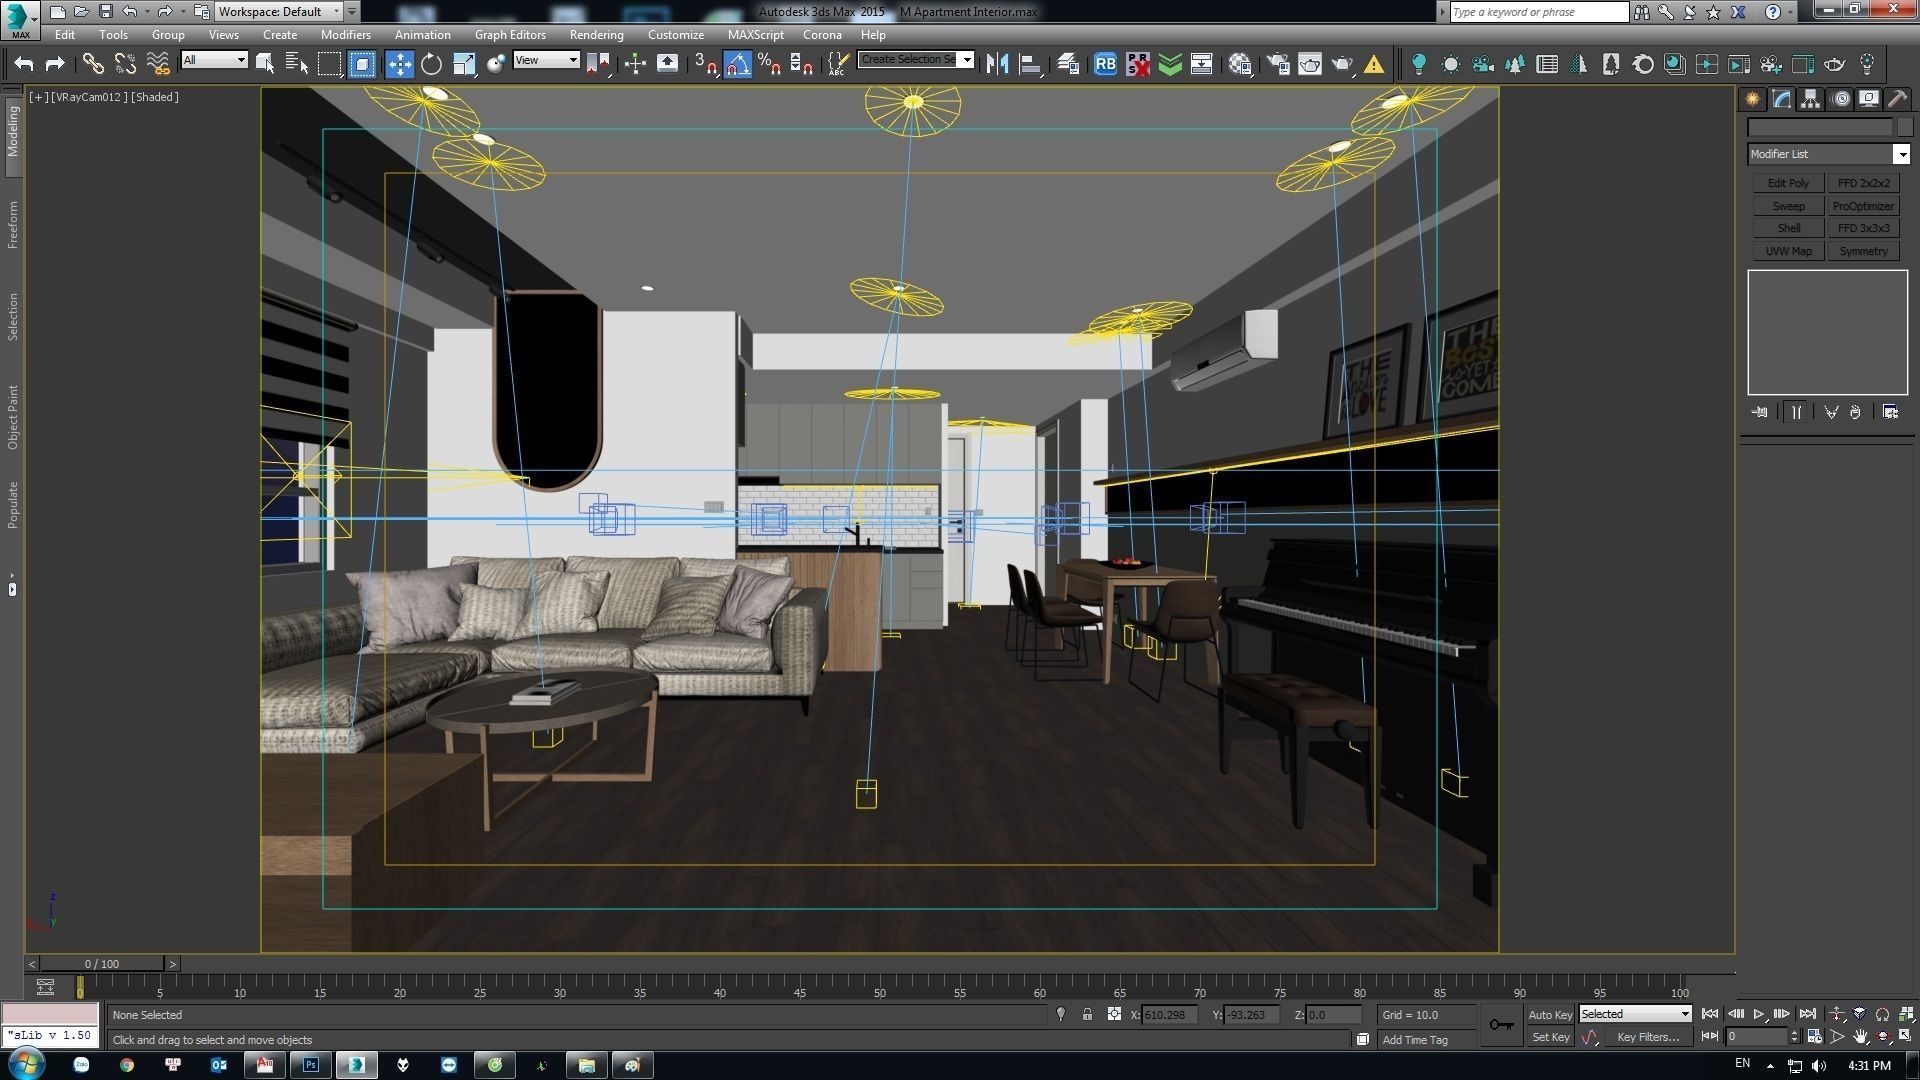This screenshot has height=1080, width=1920.
Task: Click the RB toolbar button
Action: coord(1105,64)
